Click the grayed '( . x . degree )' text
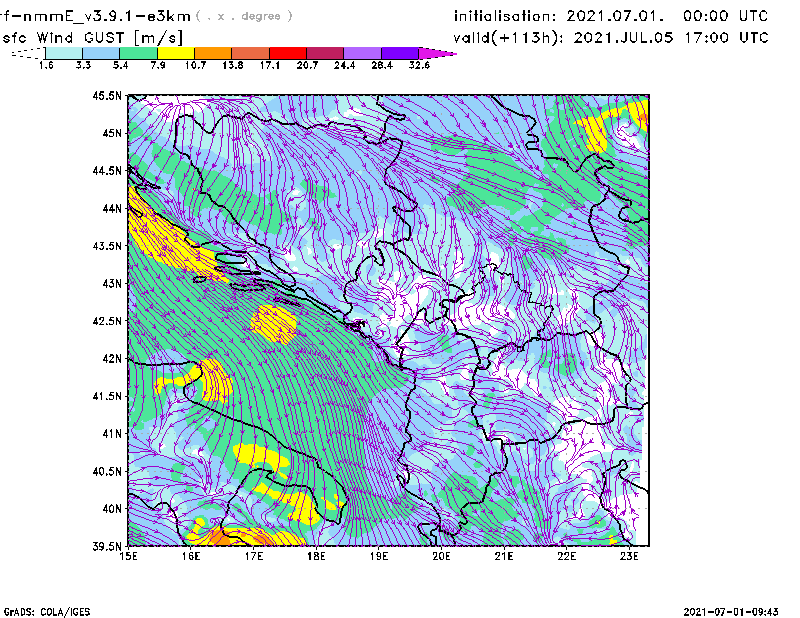 click(244, 16)
